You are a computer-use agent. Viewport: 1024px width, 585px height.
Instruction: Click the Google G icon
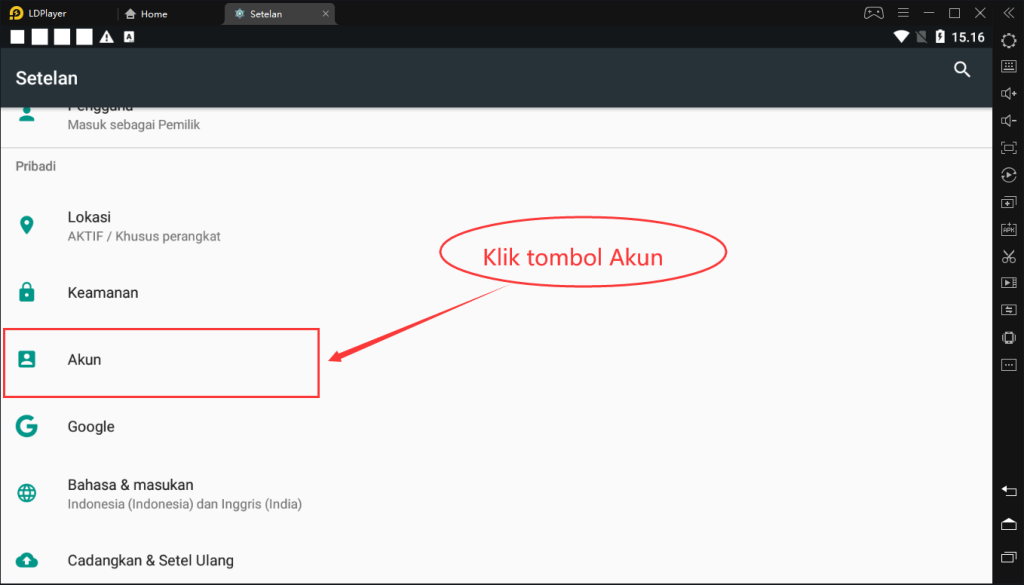[x=27, y=426]
